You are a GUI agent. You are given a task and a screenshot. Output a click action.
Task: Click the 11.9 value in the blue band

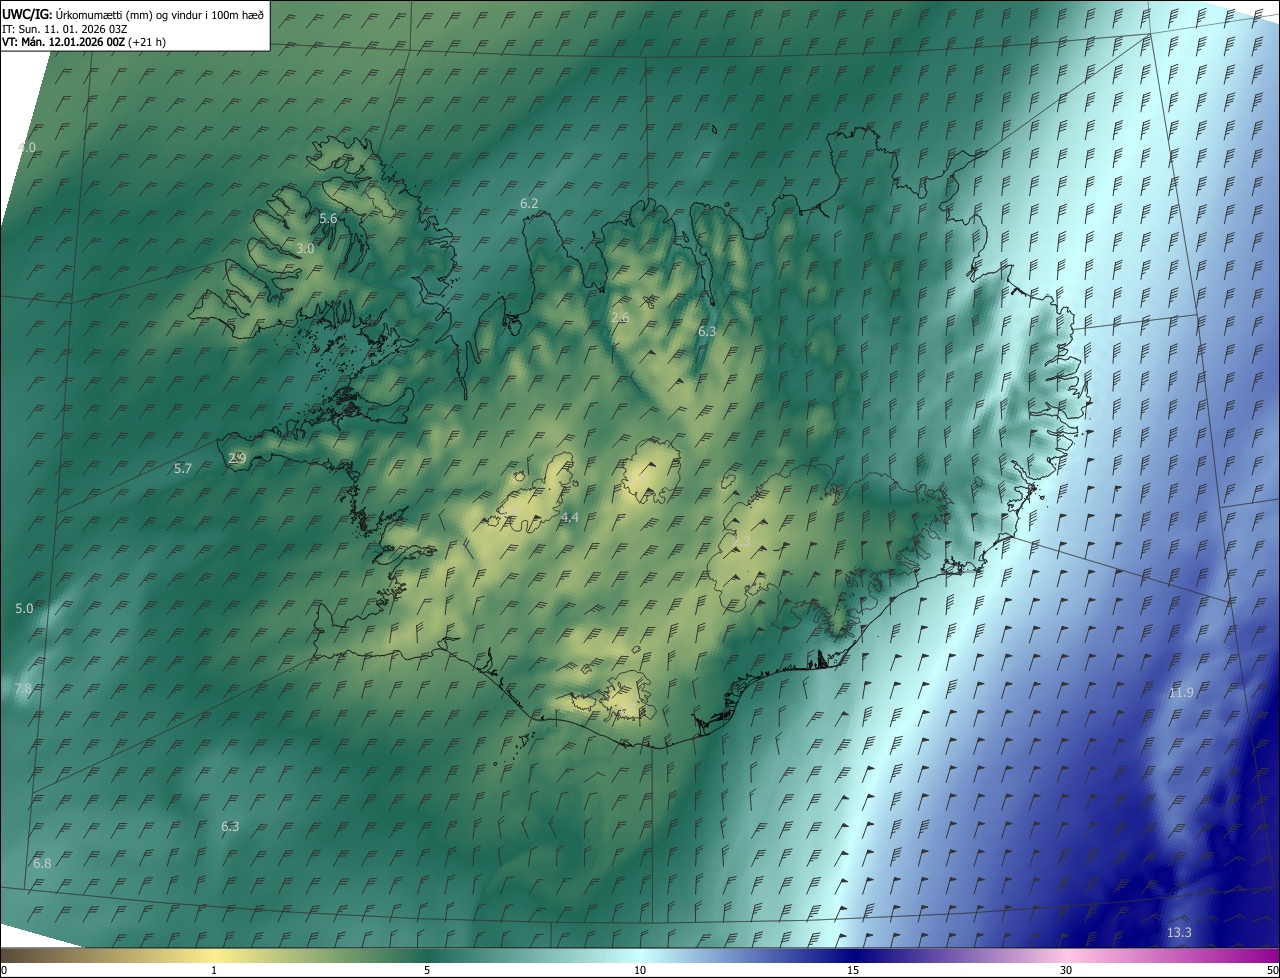coord(1181,693)
